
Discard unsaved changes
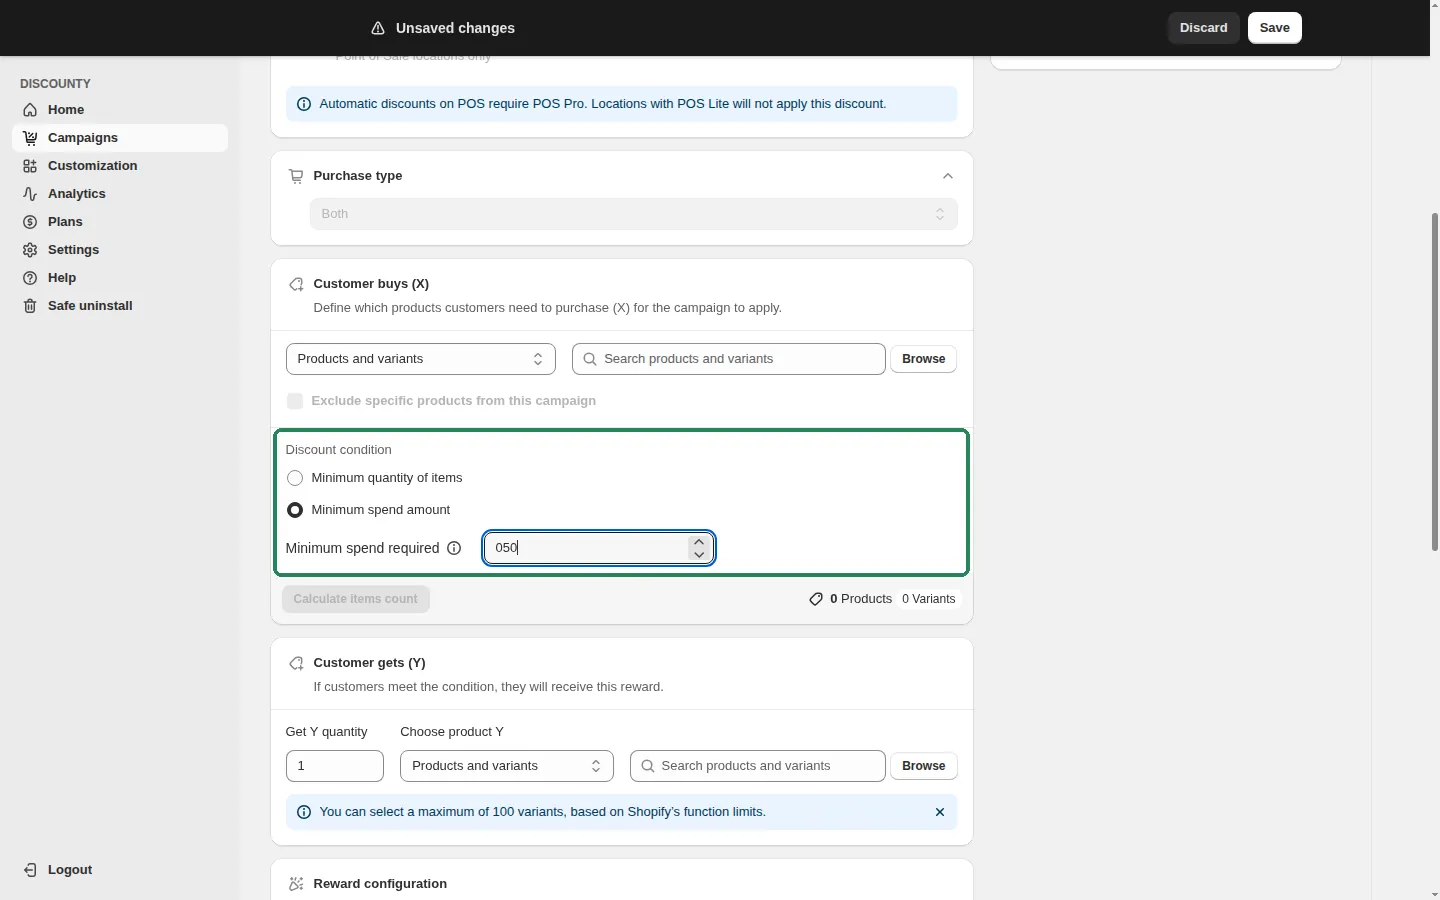(x=1203, y=28)
